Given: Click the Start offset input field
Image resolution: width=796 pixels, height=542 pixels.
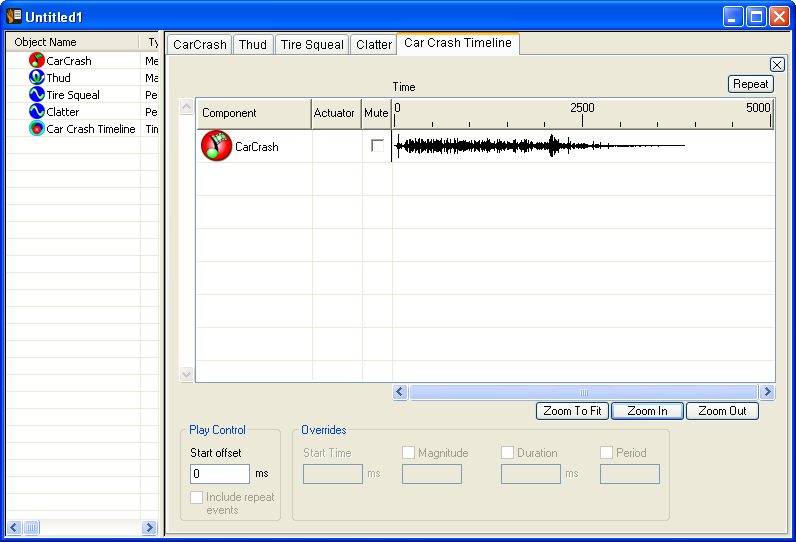Looking at the screenshot, I should coord(220,474).
